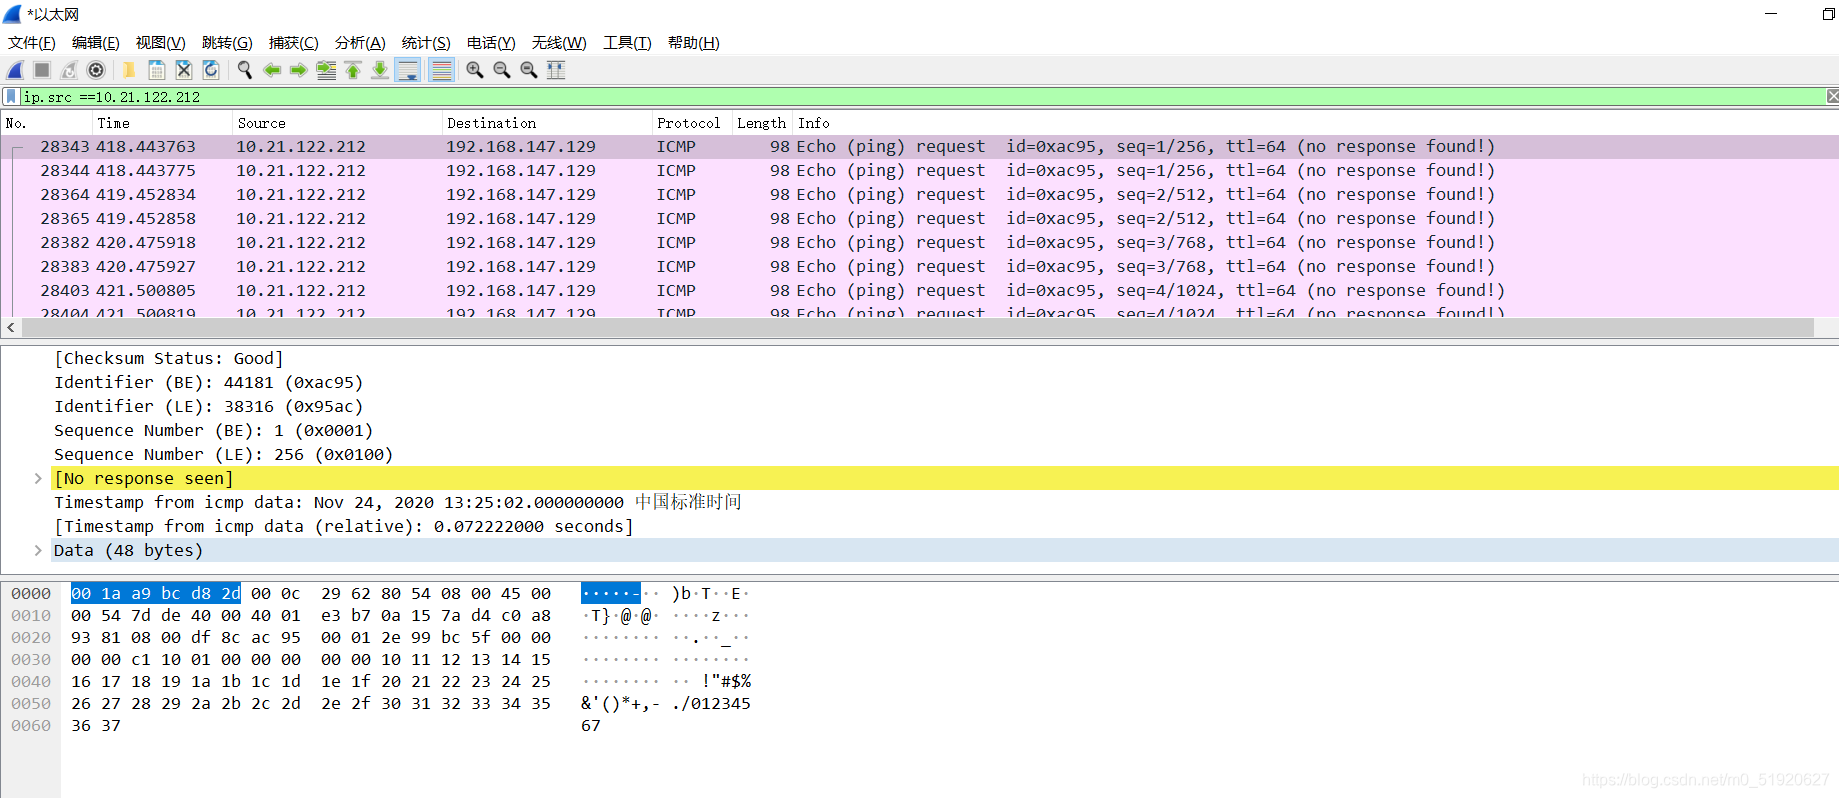Open the 编辑(E) menu

pos(96,43)
